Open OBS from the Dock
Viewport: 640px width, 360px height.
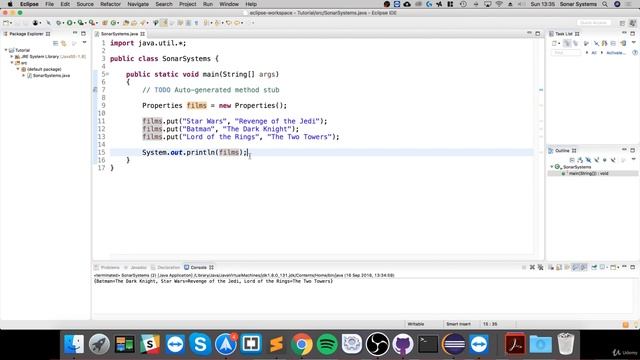pyautogui.click(x=378, y=344)
